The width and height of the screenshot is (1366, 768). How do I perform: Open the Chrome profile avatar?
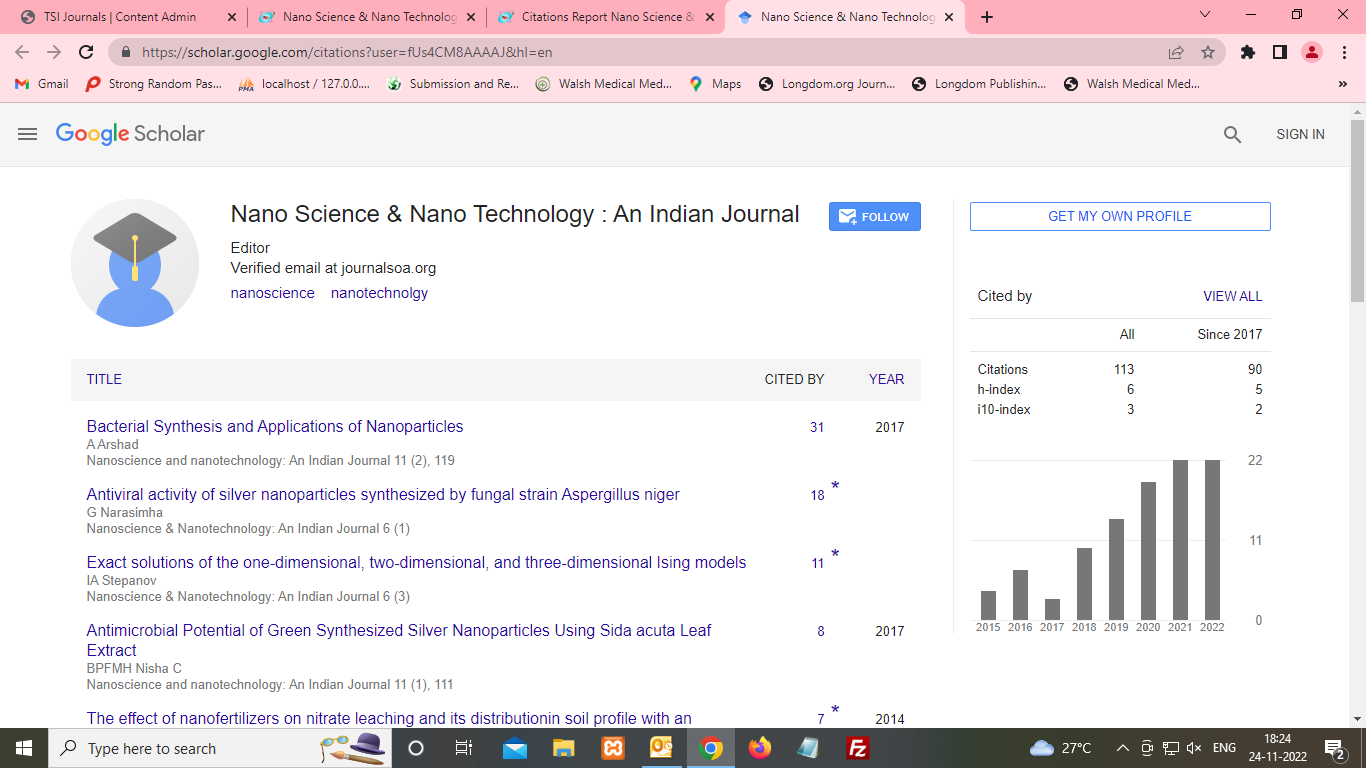(x=1312, y=52)
